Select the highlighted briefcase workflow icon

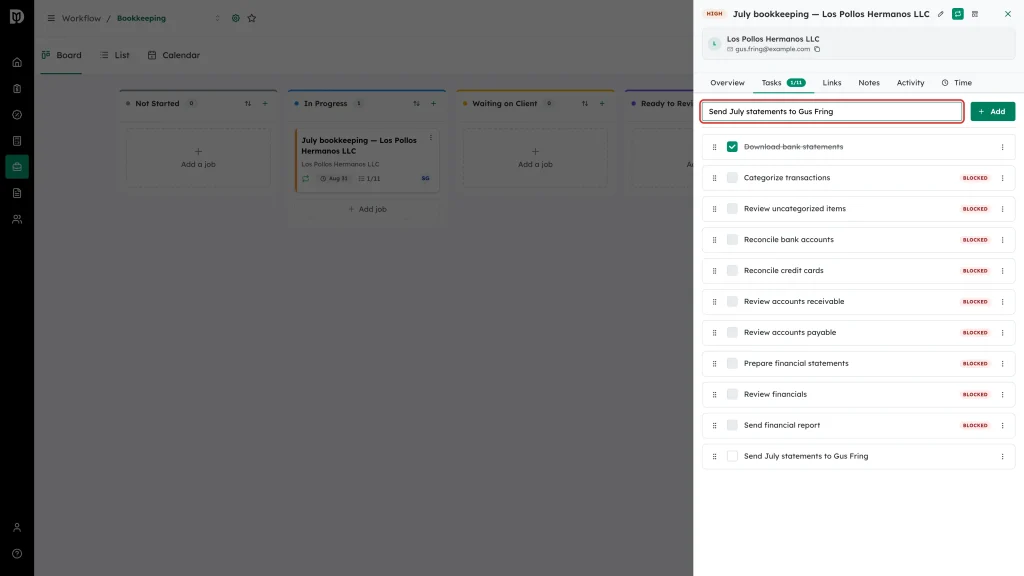point(17,167)
